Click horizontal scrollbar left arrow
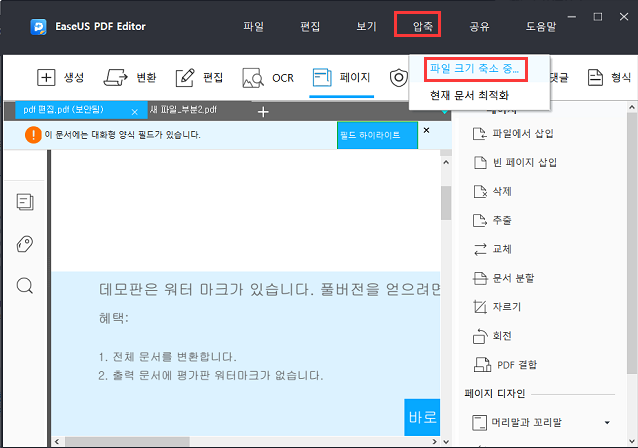 coord(57,441)
